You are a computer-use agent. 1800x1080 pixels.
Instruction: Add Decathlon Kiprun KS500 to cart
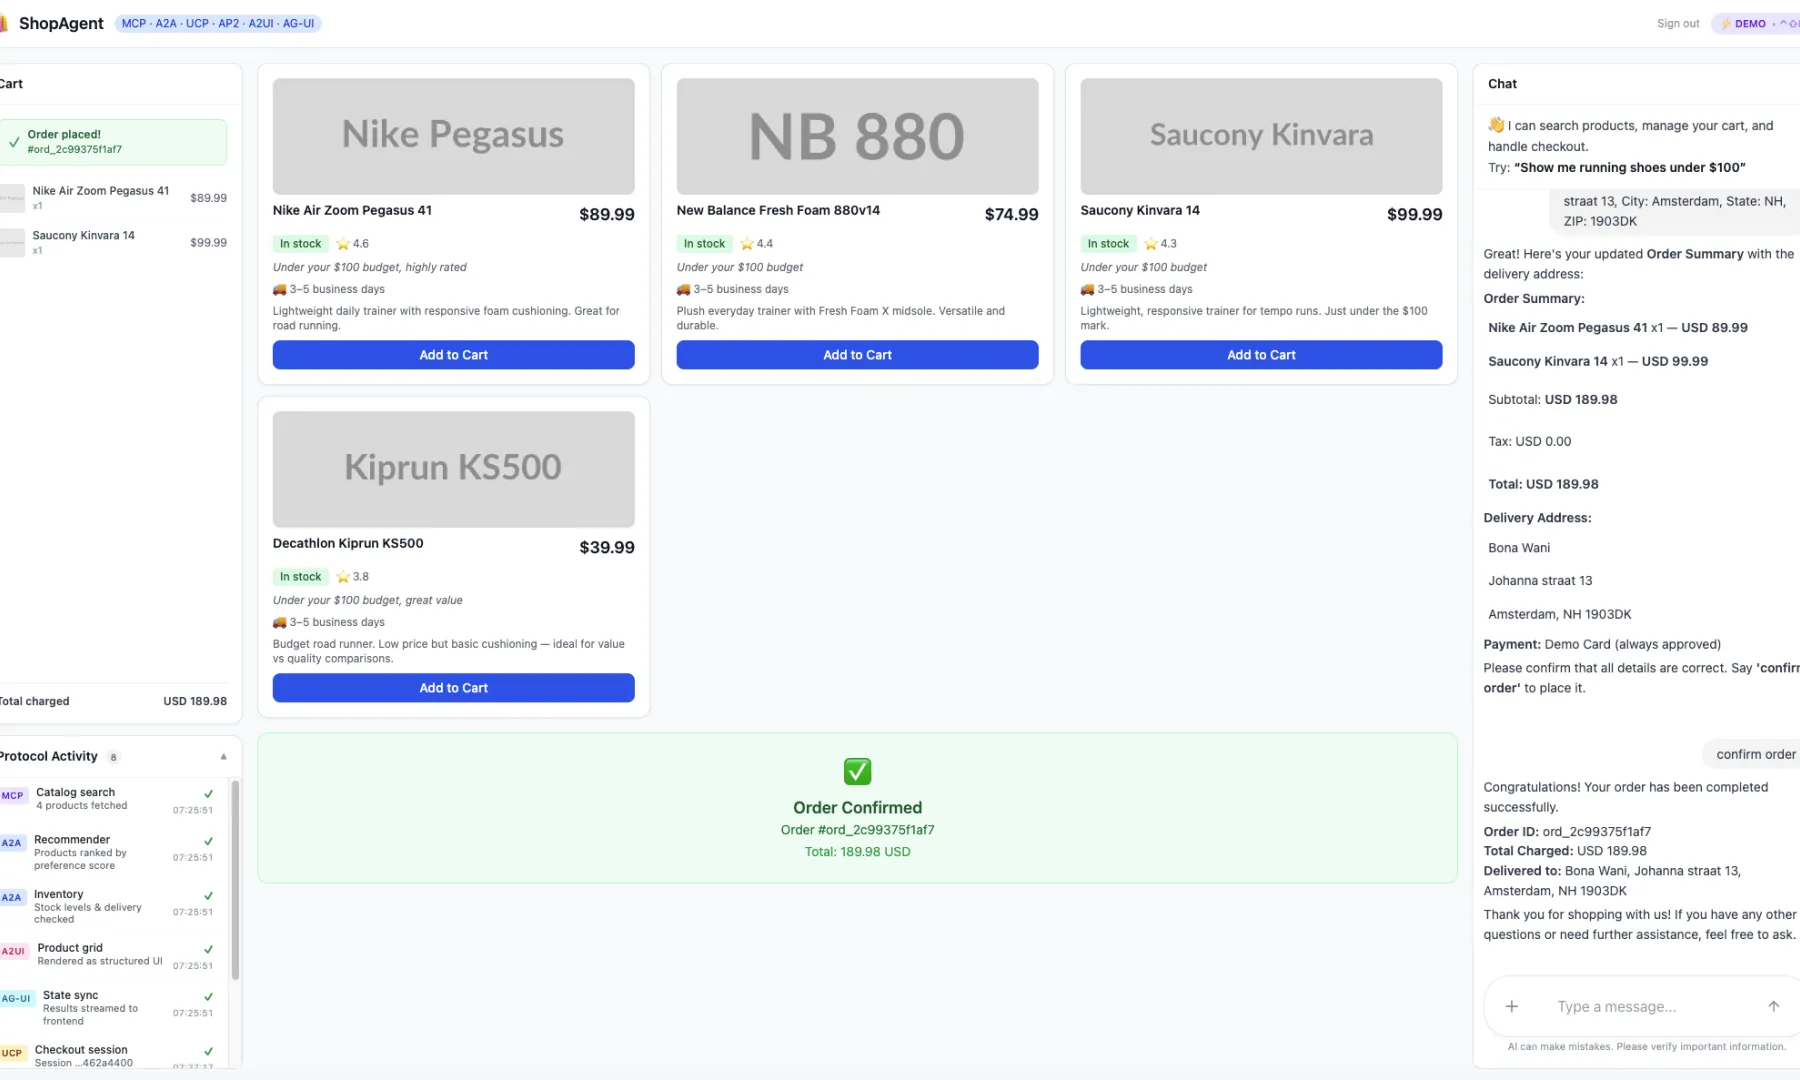tap(453, 688)
